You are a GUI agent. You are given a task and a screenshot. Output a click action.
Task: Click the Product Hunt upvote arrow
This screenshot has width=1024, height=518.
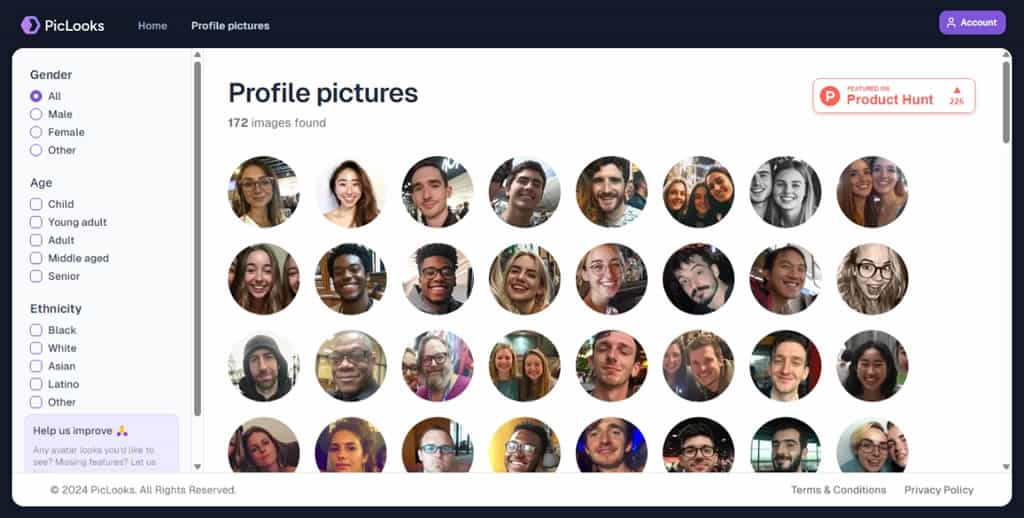tap(957, 90)
